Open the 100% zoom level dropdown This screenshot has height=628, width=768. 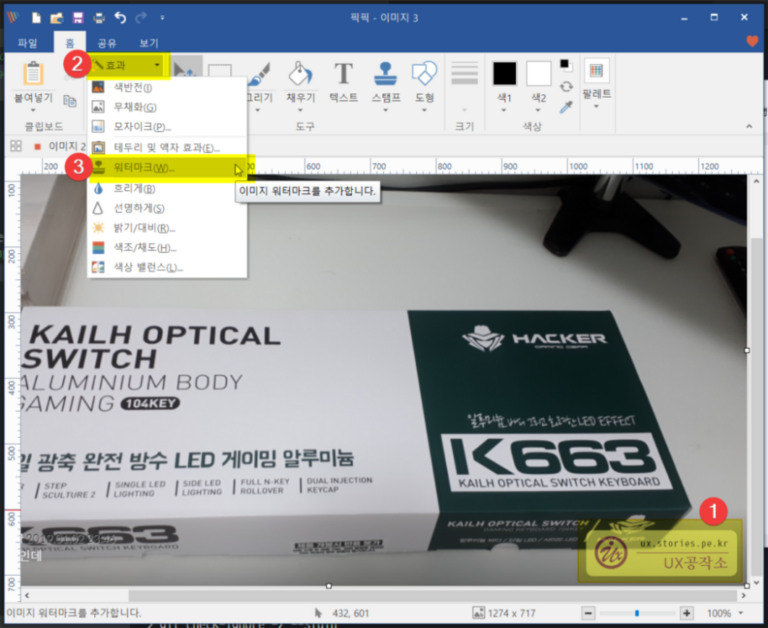(x=741, y=613)
